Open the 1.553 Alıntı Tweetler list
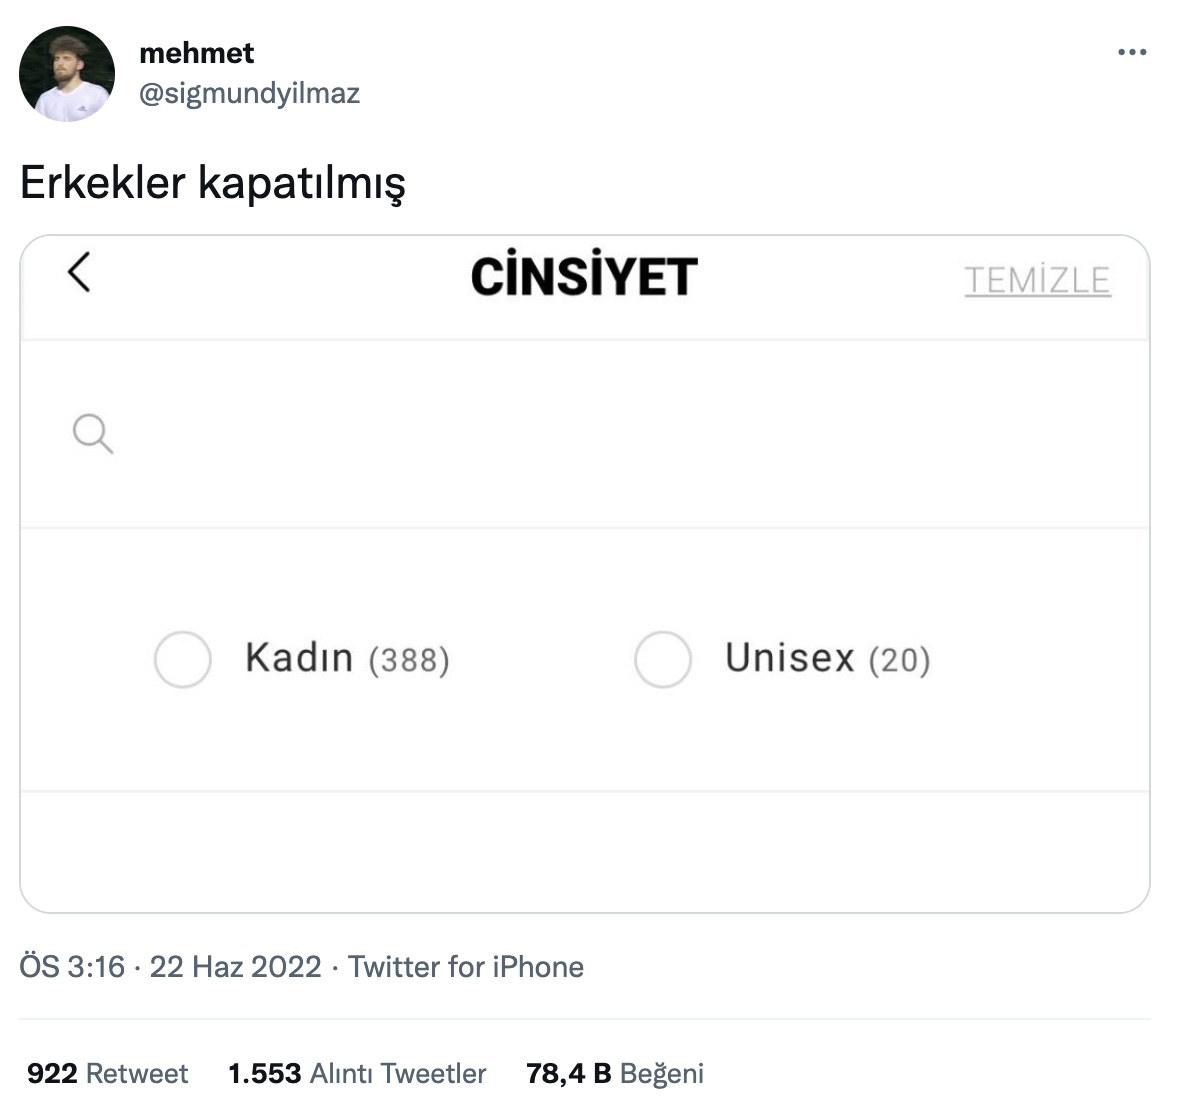The width and height of the screenshot is (1178, 1114). click(357, 1073)
